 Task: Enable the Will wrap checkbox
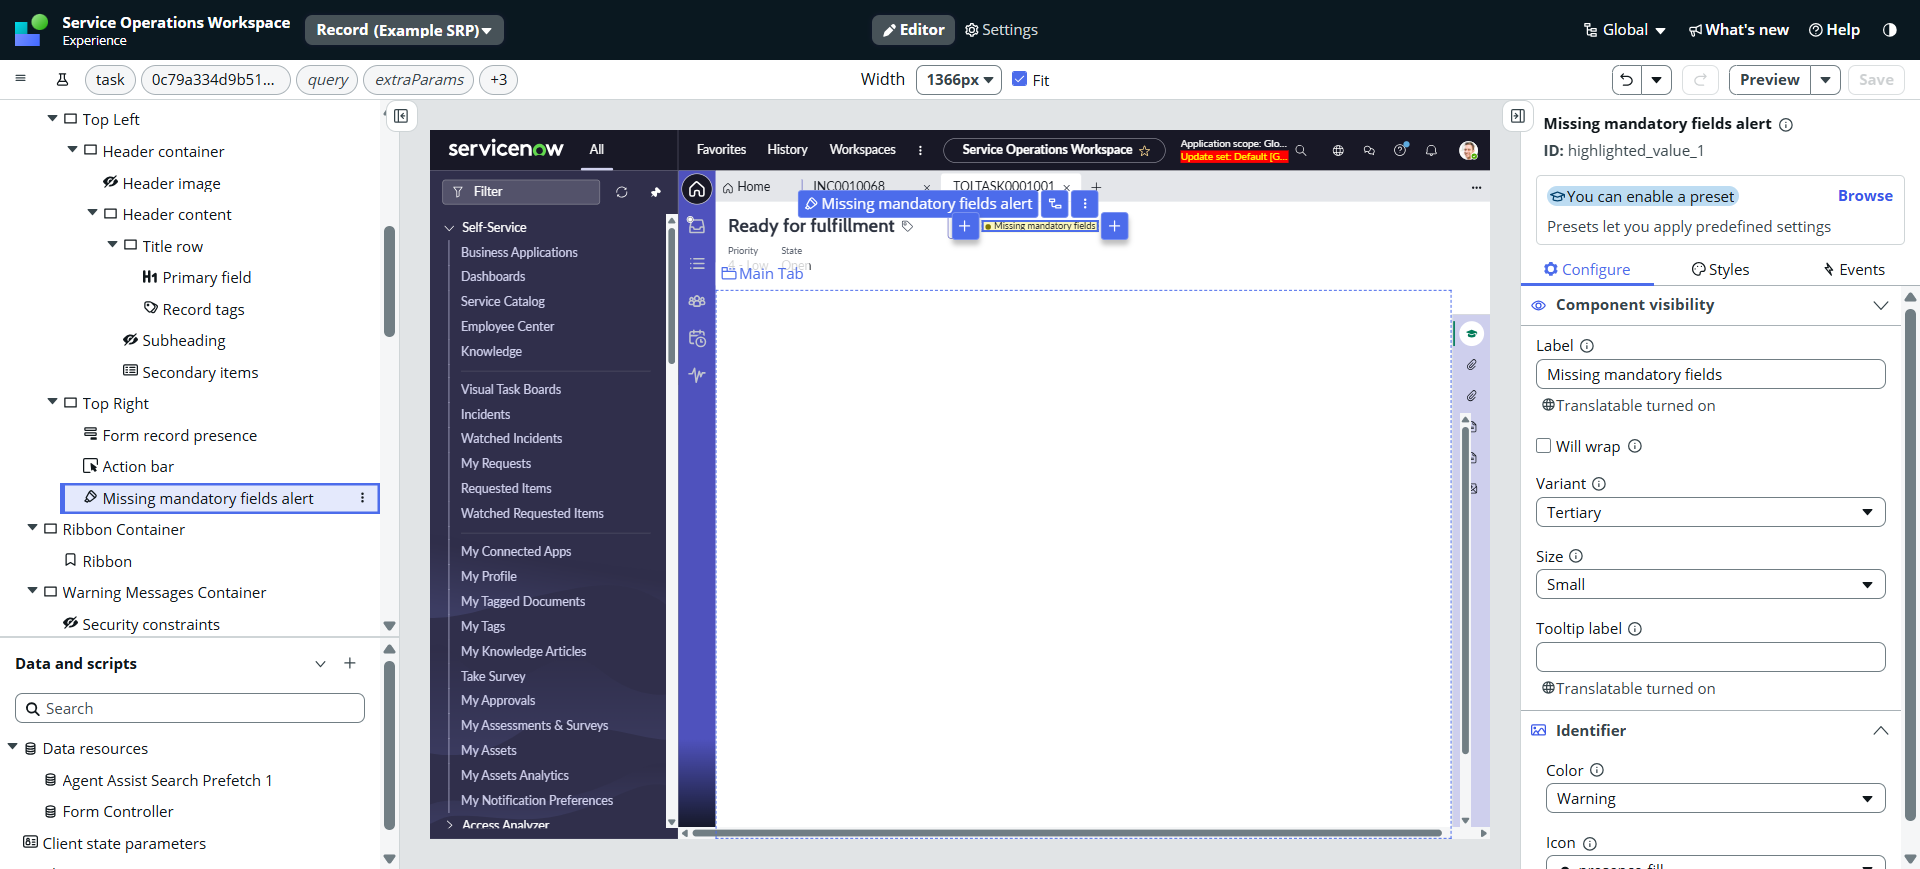pyautogui.click(x=1544, y=446)
